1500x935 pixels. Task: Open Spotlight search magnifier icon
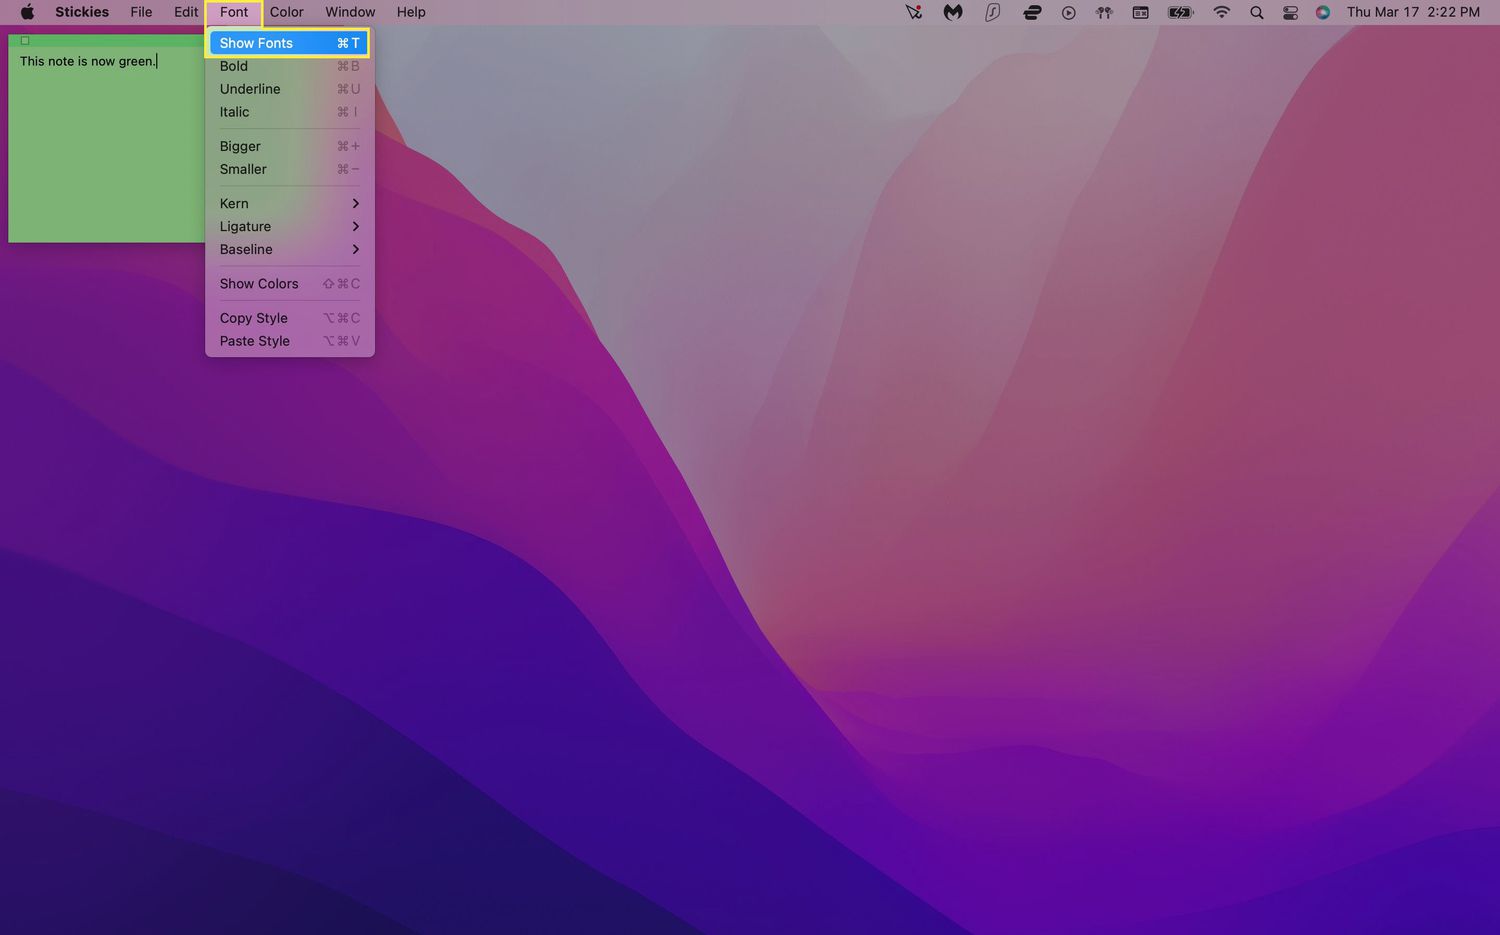[1256, 12]
